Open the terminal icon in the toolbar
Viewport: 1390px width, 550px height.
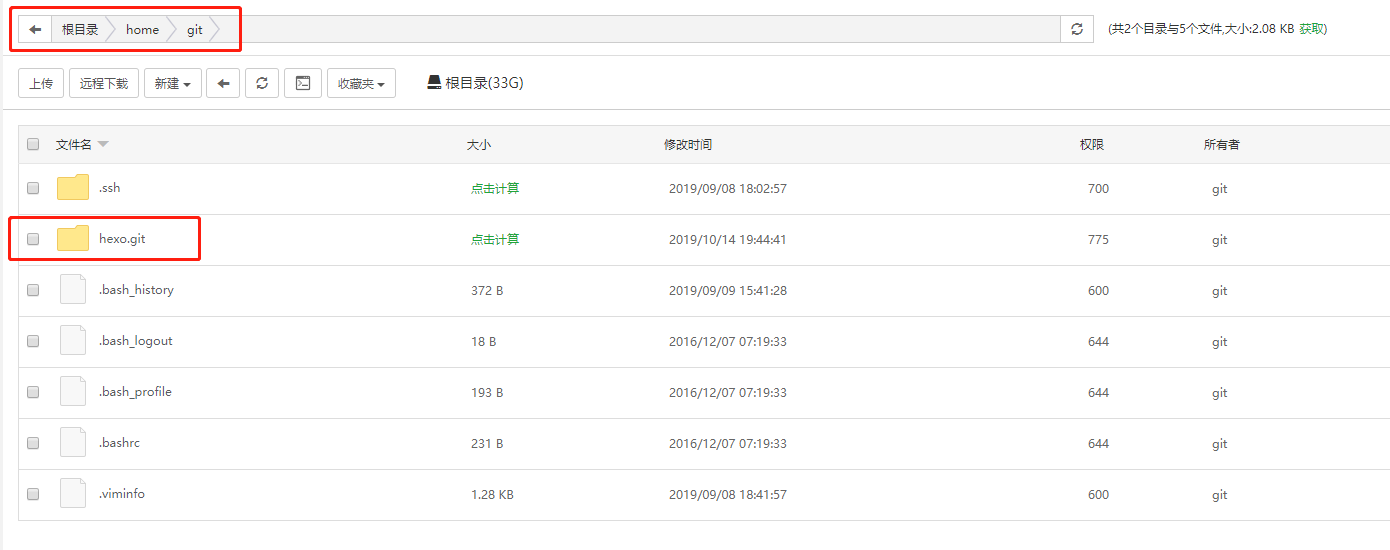[302, 84]
